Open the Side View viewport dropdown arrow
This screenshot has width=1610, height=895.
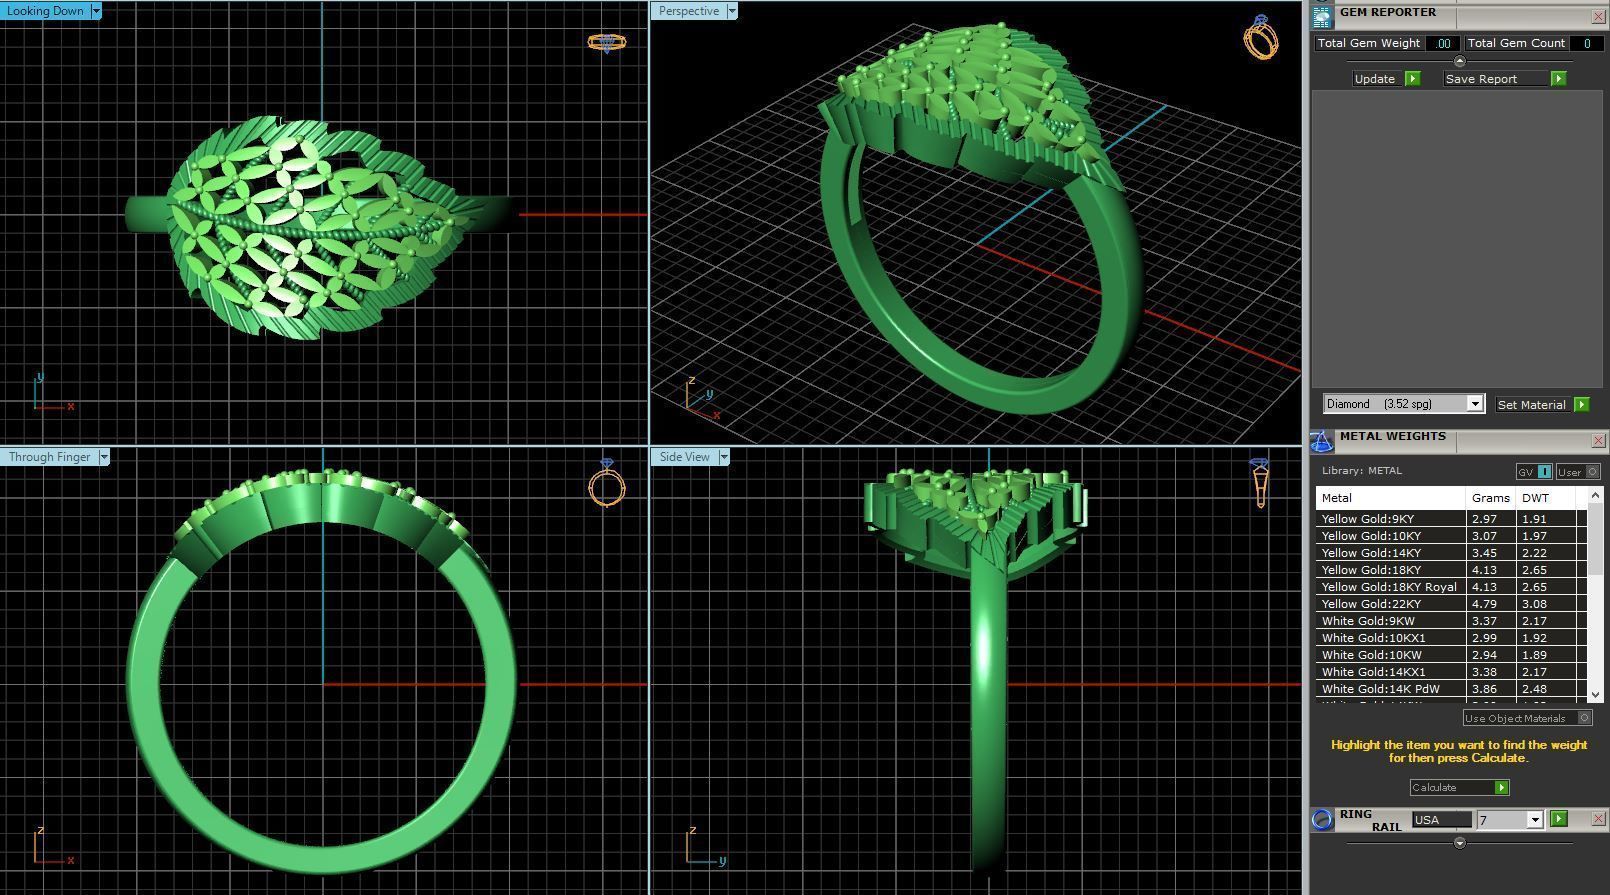coord(723,457)
